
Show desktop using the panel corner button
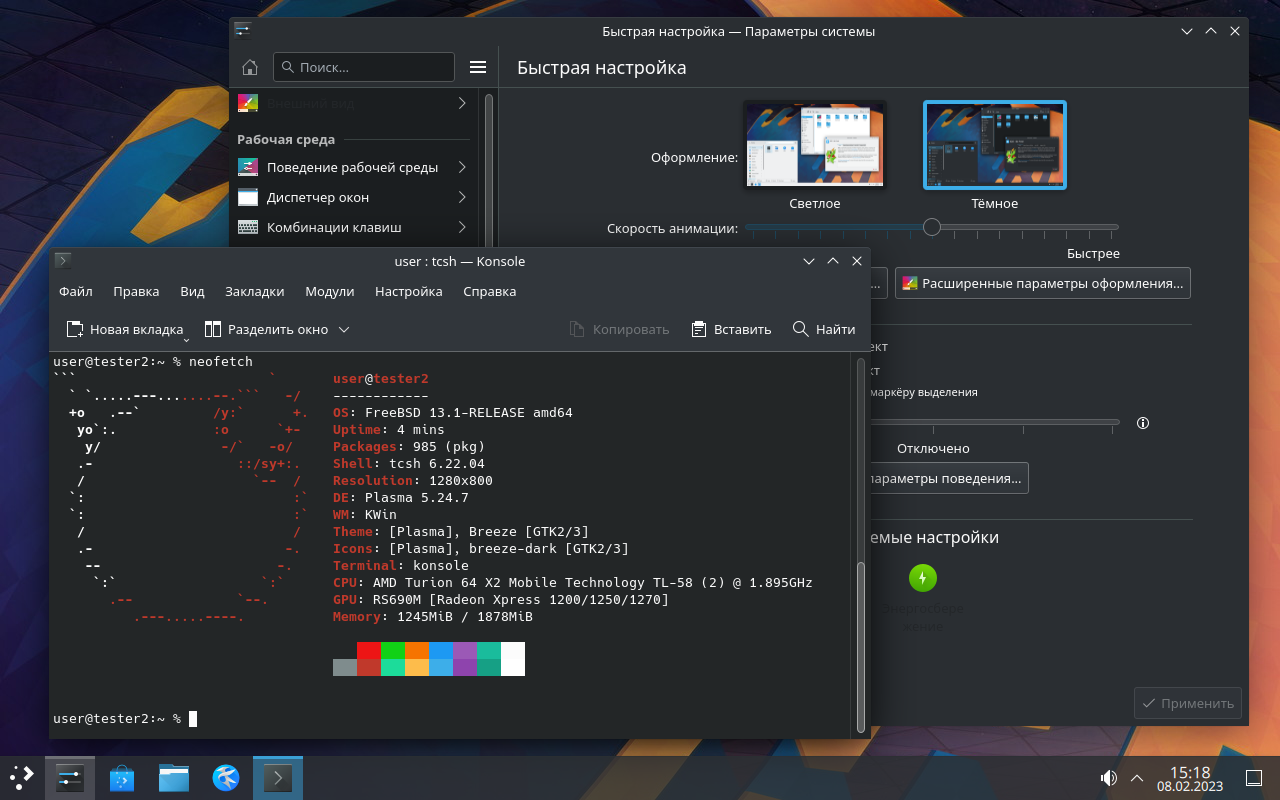click(1254, 777)
